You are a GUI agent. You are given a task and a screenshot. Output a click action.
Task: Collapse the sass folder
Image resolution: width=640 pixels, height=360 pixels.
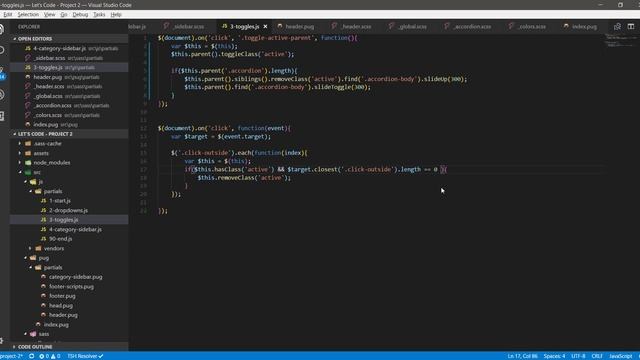point(44,334)
